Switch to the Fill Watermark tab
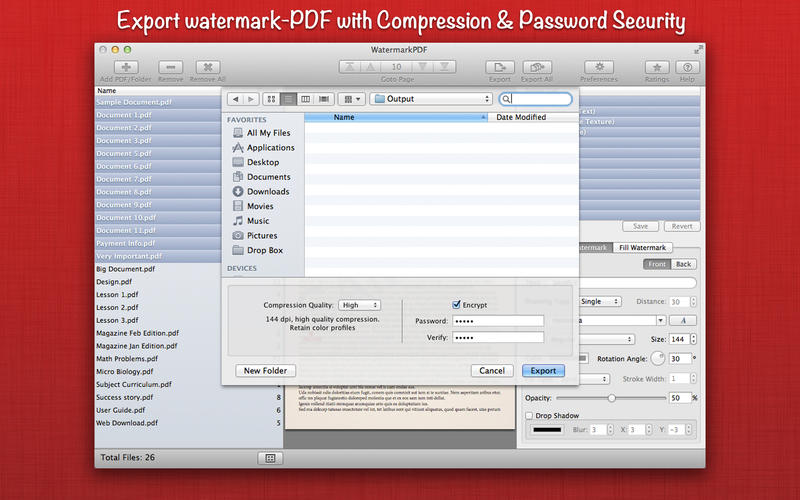Image resolution: width=800 pixels, height=500 pixels. coord(642,247)
